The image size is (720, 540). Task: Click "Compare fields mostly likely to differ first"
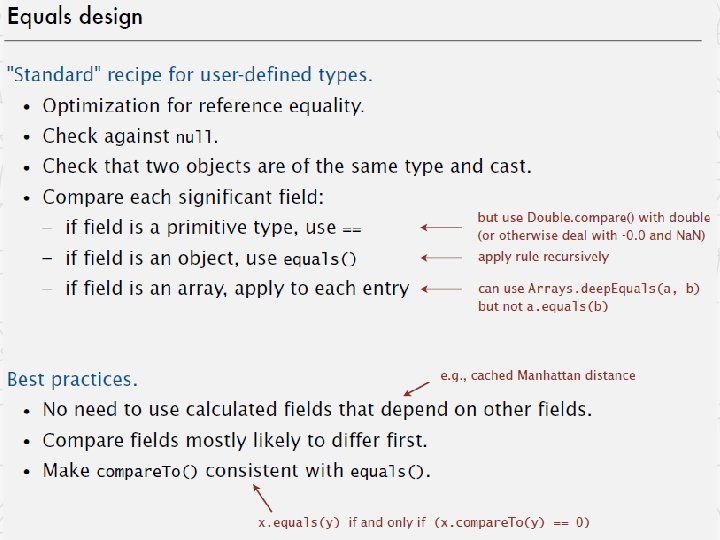(x=235, y=440)
